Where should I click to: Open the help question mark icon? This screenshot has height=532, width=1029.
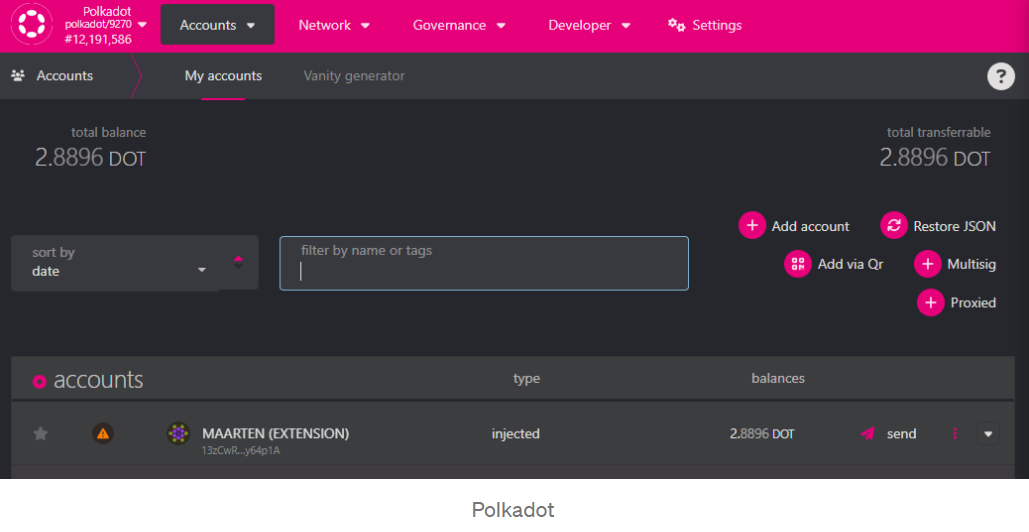(x=1000, y=76)
